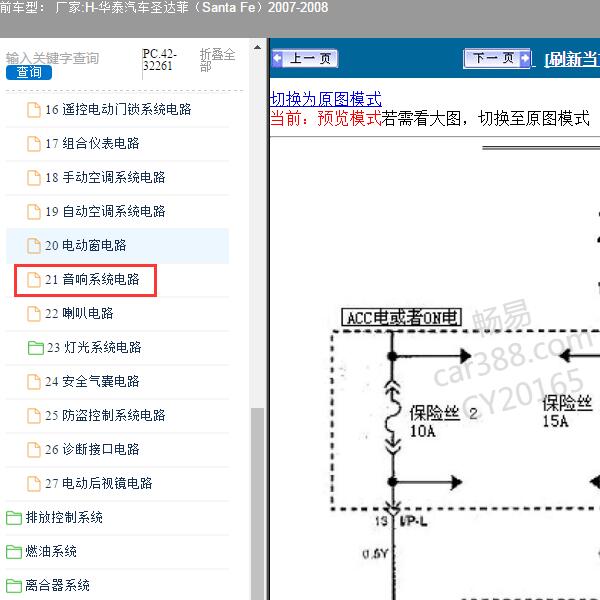
Task: Expand the 离合器系统 folder
Action: (x=57, y=585)
